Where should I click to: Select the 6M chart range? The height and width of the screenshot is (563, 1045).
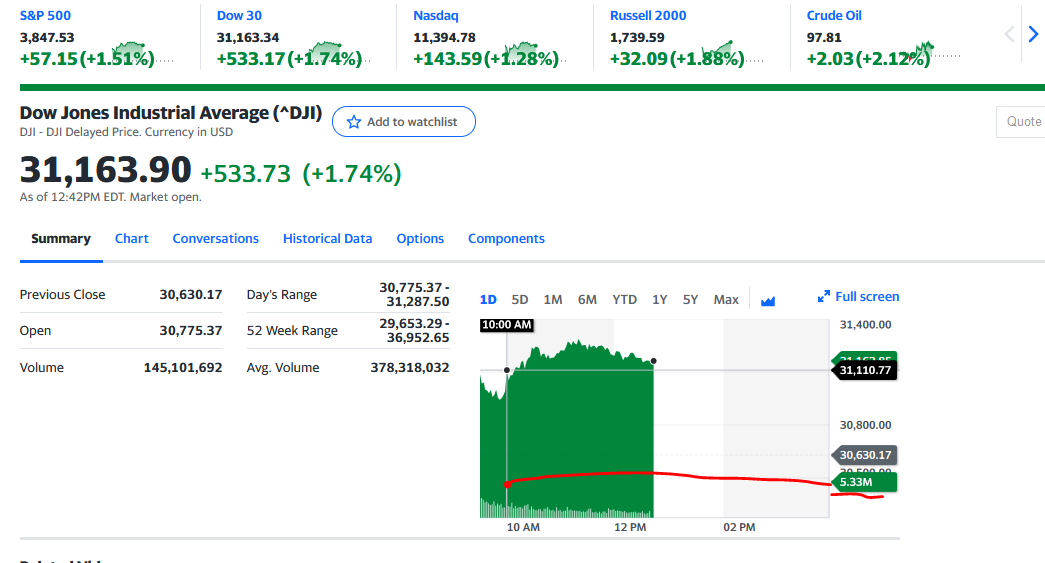[587, 300]
